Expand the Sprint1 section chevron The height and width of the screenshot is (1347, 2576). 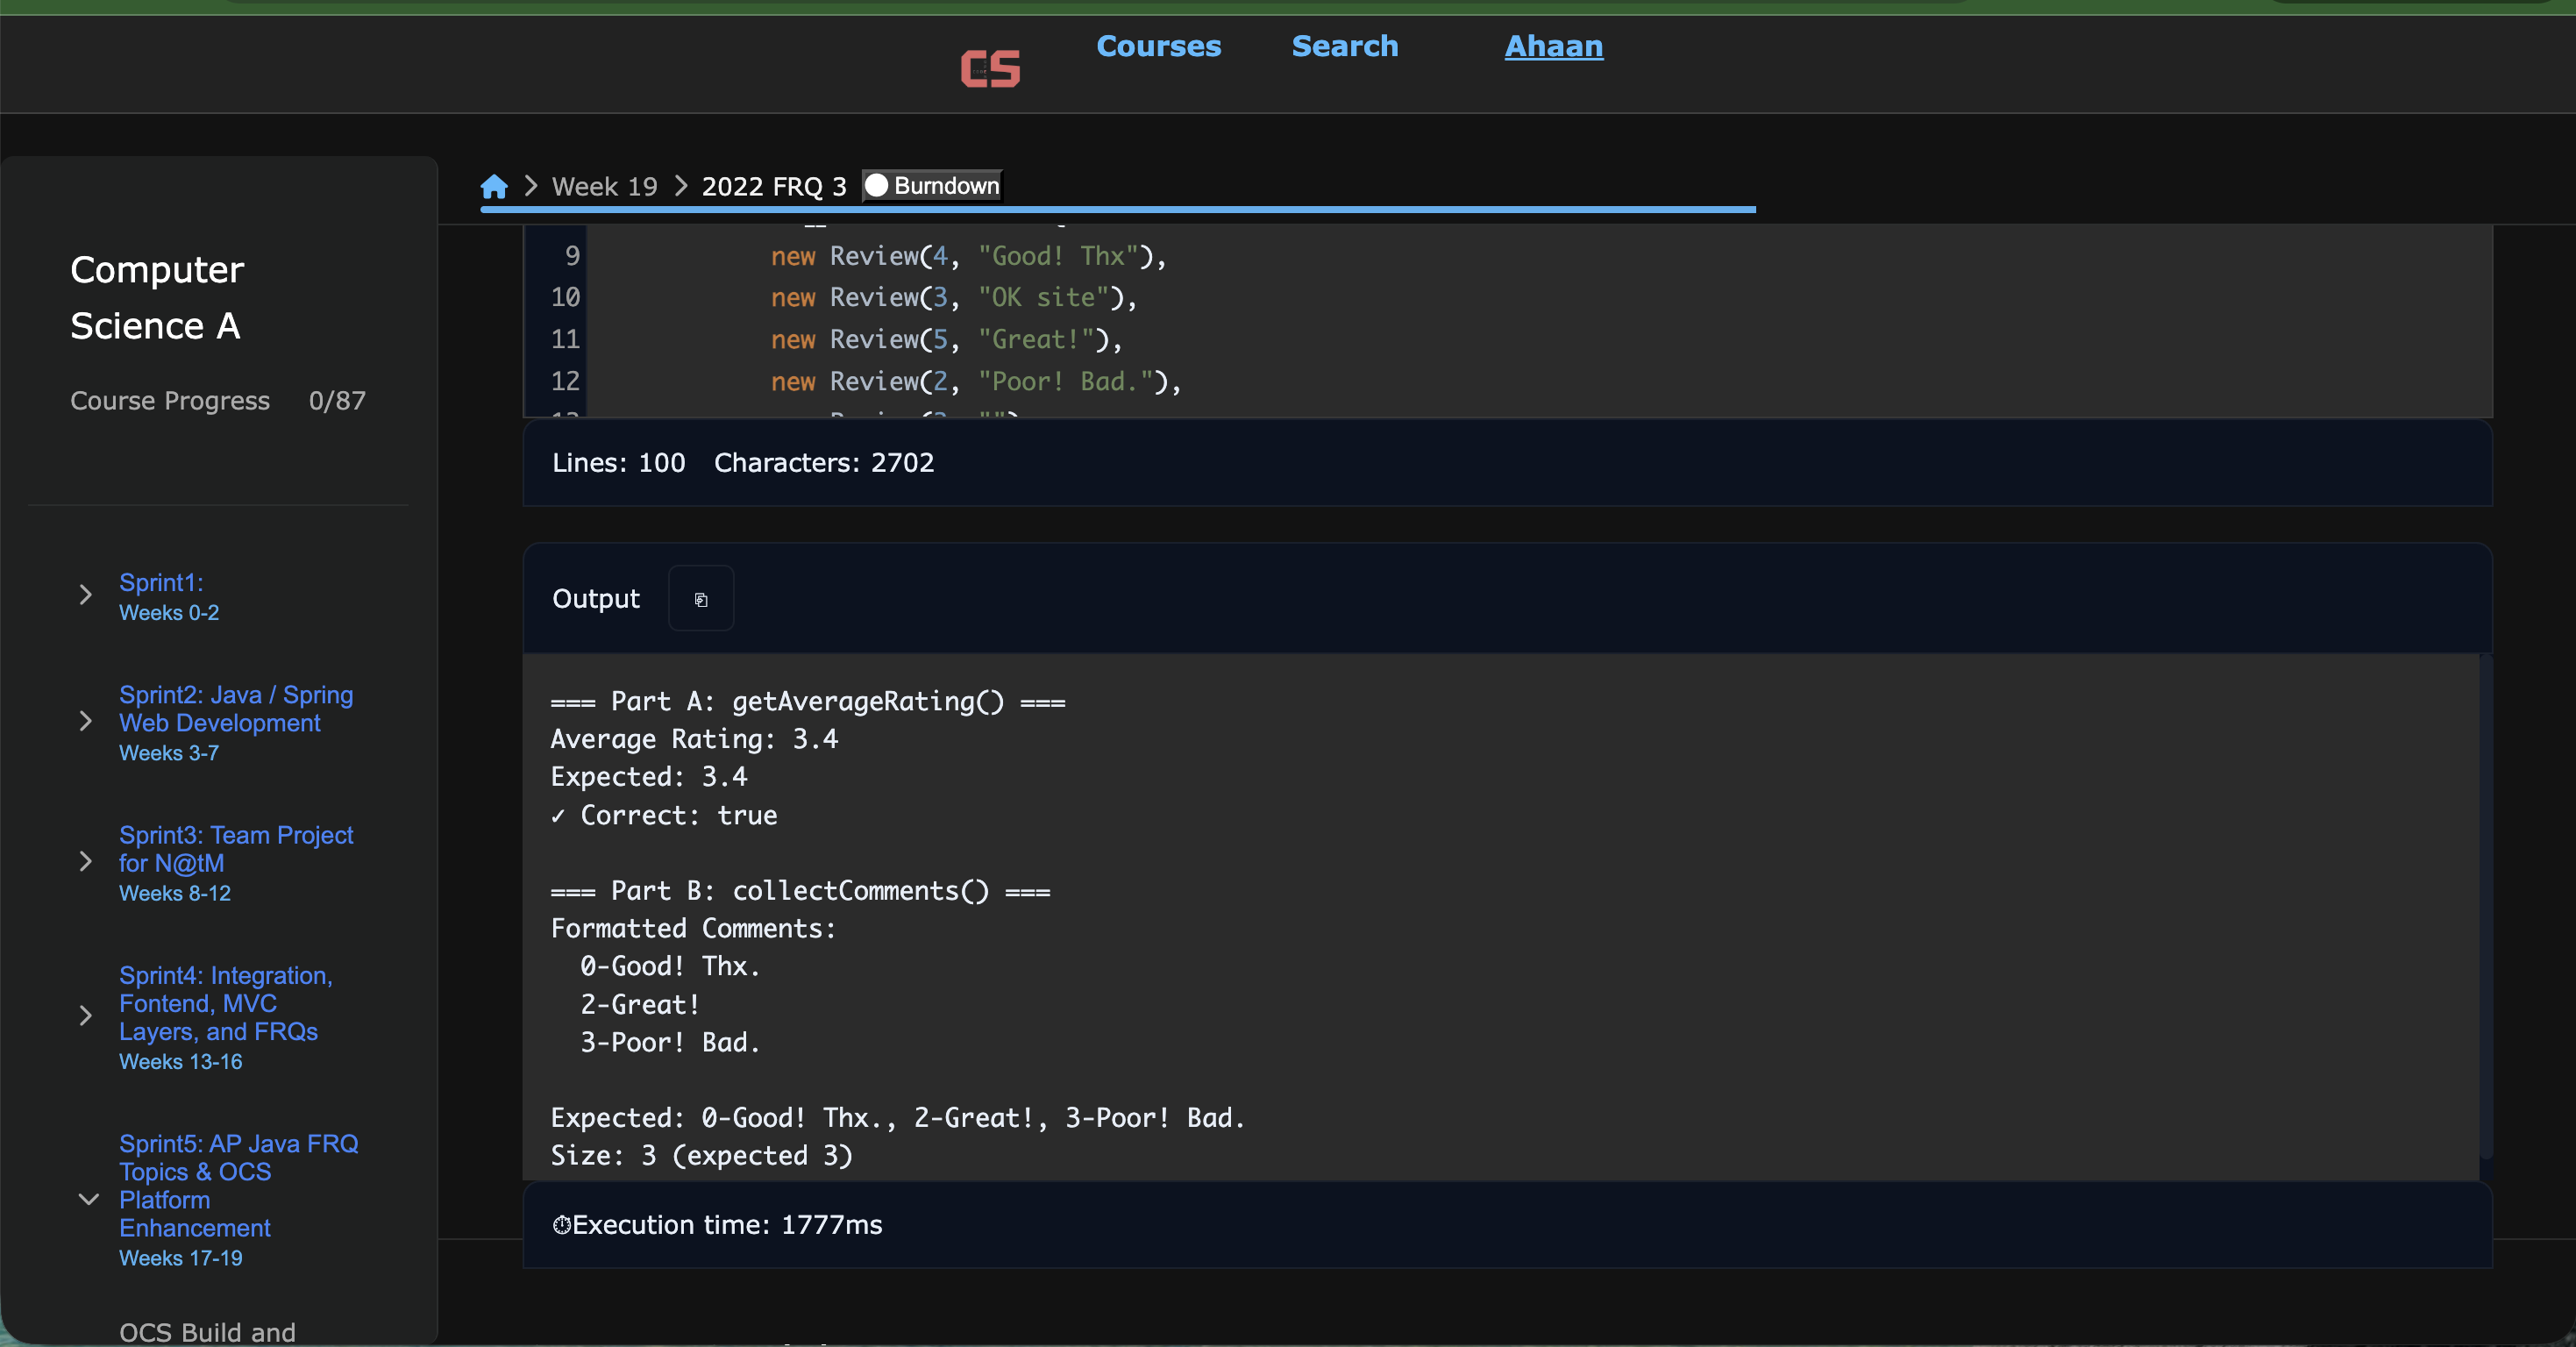point(86,595)
